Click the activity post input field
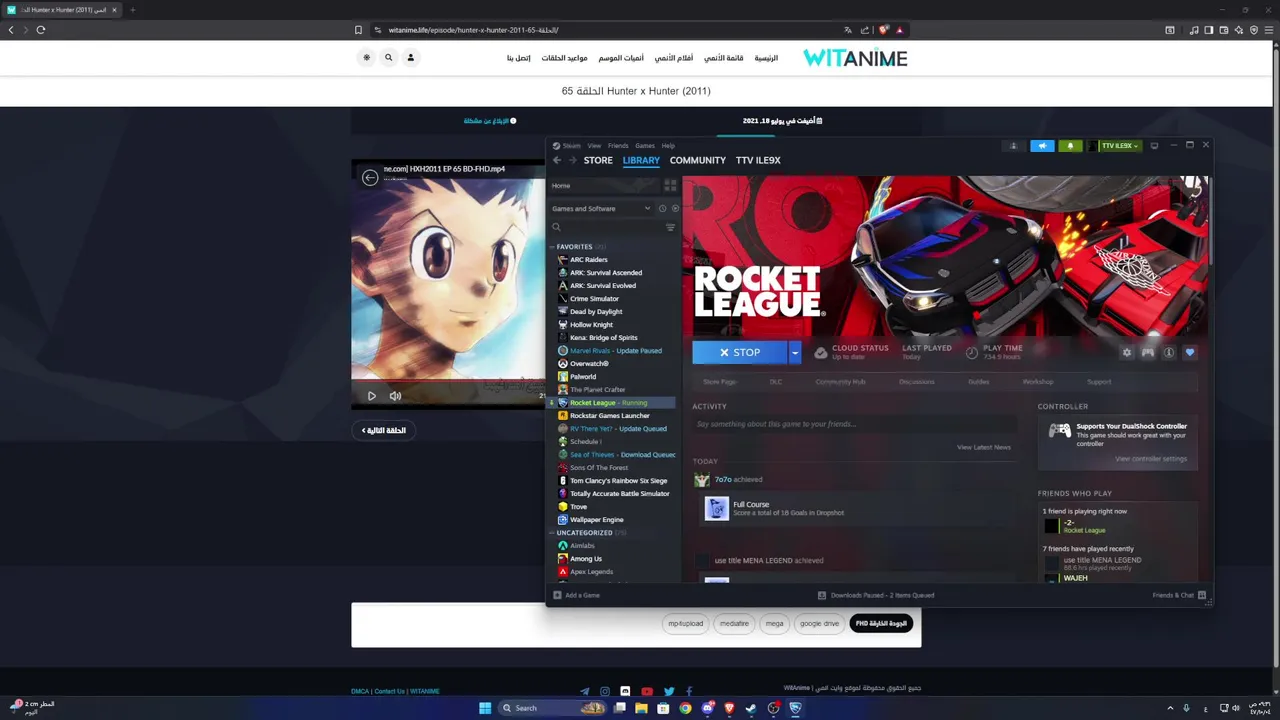Screen dimensions: 1280x720 [853, 424]
